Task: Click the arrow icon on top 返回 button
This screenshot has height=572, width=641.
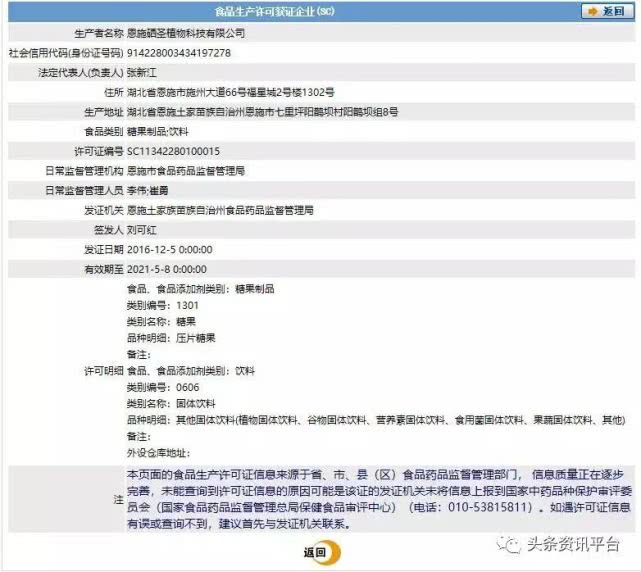Action: point(594,12)
